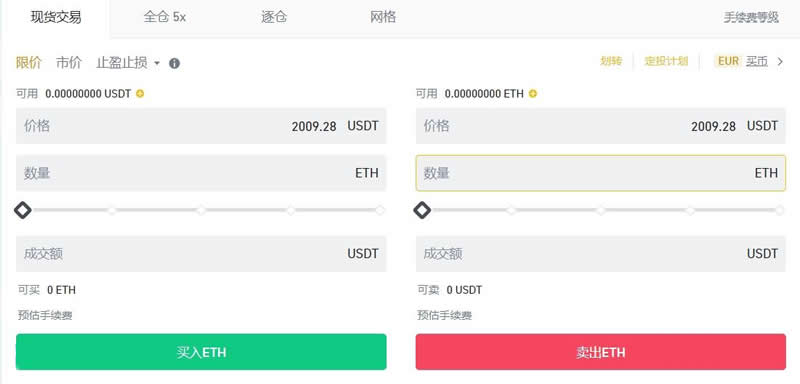800x384 pixels.
Task: Open the 划转 transfer link
Action: 611,62
